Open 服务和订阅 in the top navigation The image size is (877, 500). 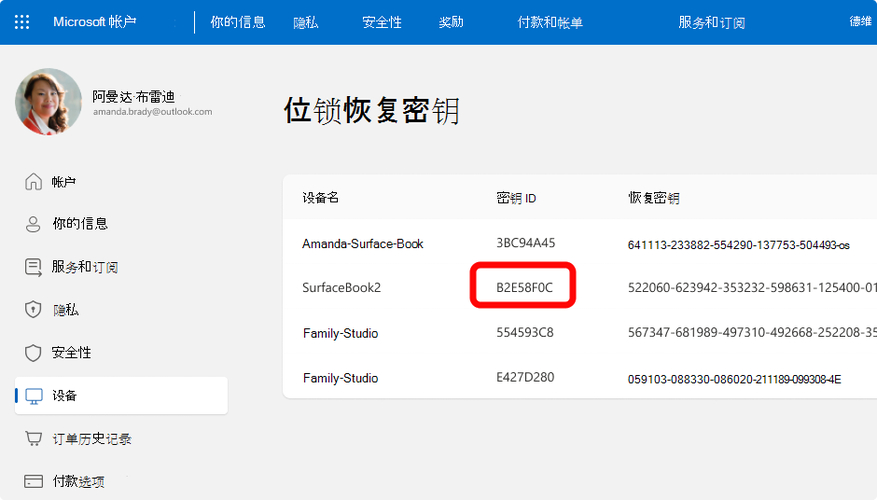pyautogui.click(x=711, y=22)
